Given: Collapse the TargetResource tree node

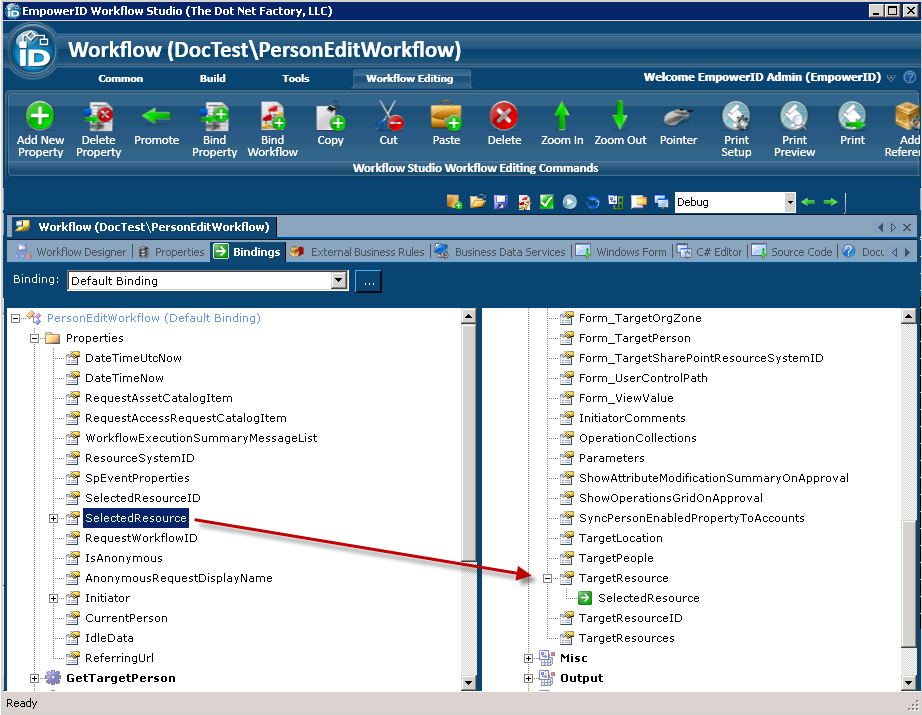Looking at the screenshot, I should pos(547,578).
